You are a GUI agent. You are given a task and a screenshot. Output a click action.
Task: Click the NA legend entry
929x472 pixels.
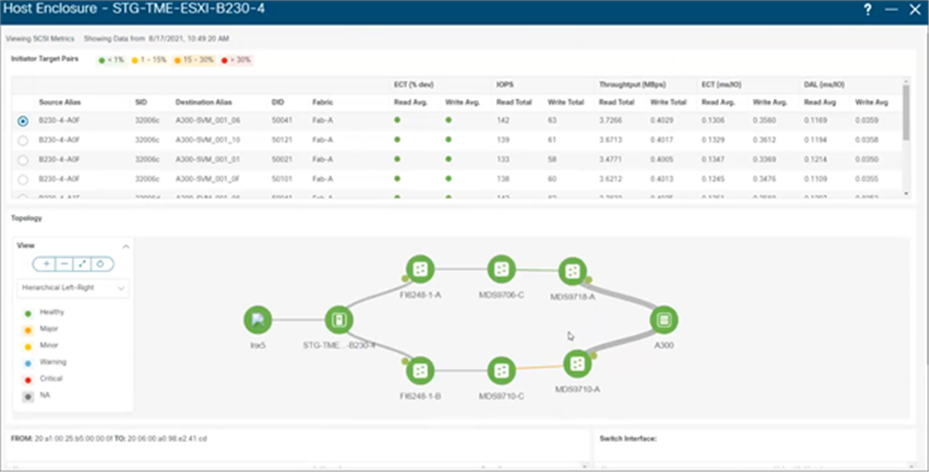click(x=37, y=396)
